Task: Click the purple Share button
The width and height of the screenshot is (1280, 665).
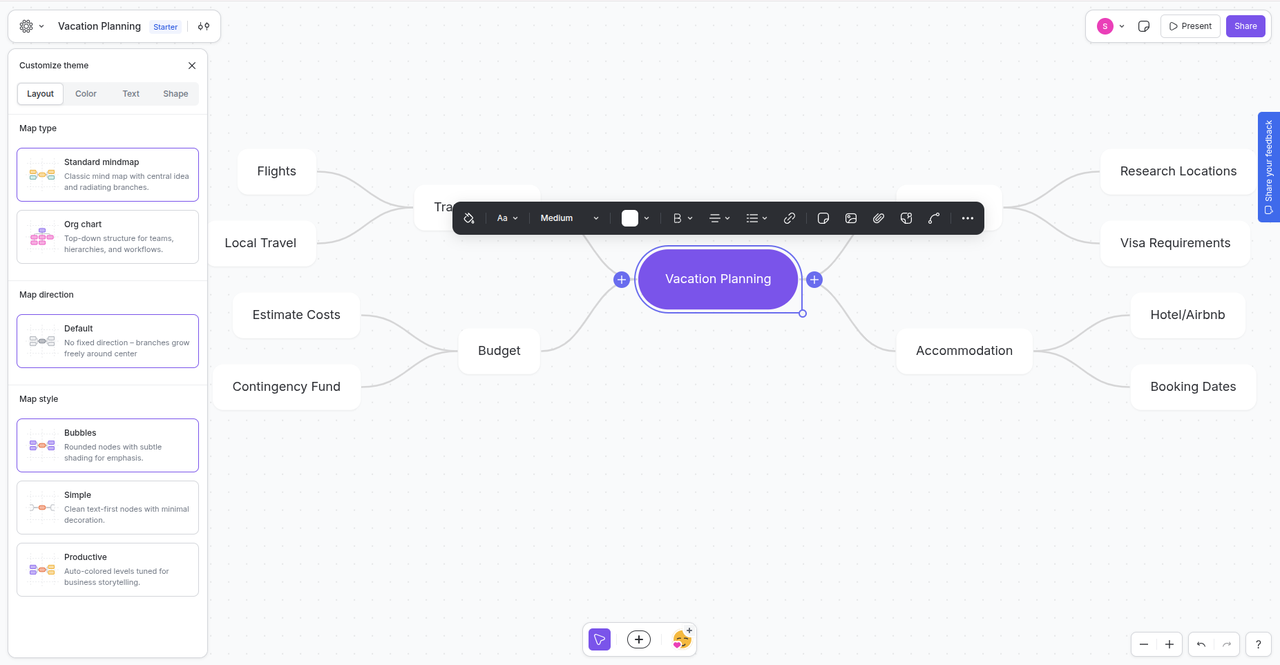Action: click(x=1246, y=26)
